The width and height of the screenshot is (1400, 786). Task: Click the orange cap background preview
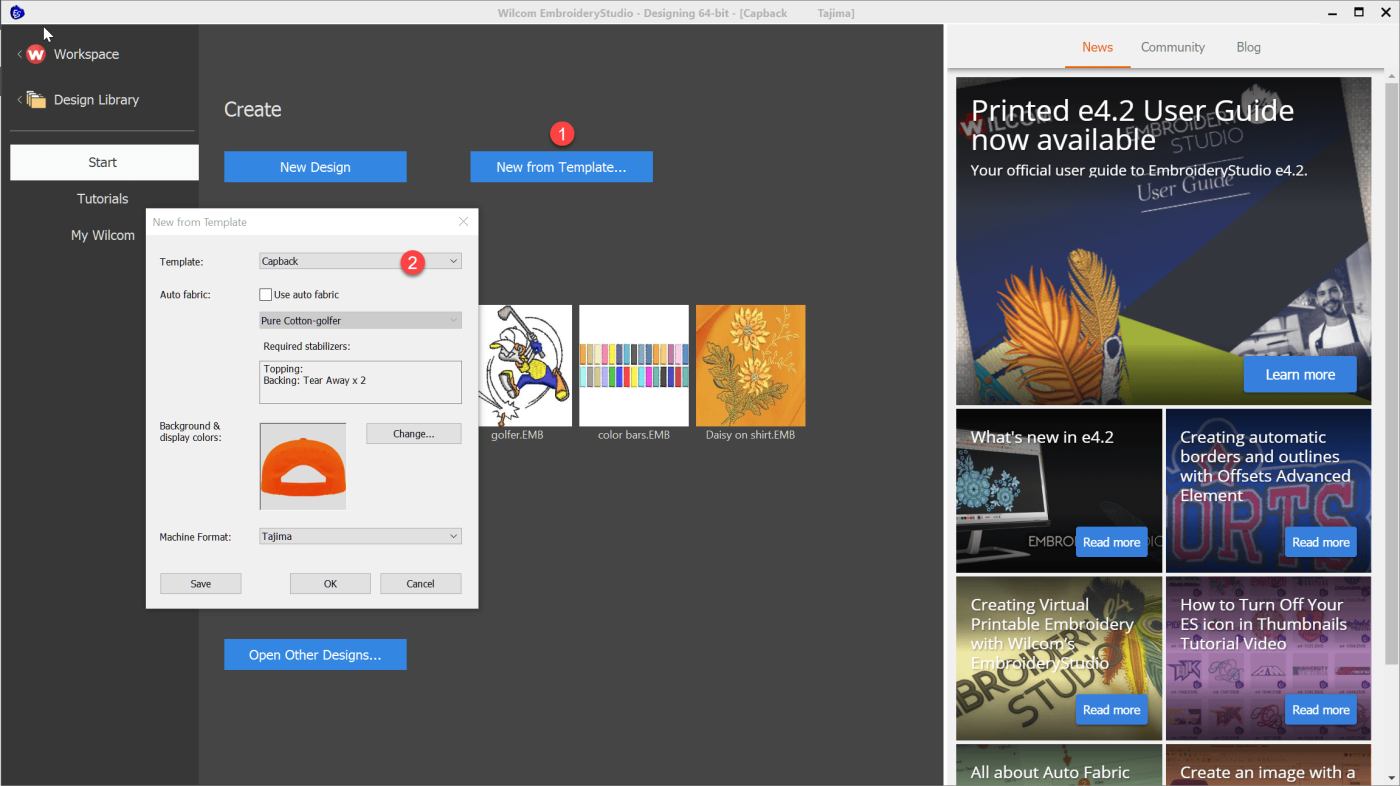tap(303, 466)
